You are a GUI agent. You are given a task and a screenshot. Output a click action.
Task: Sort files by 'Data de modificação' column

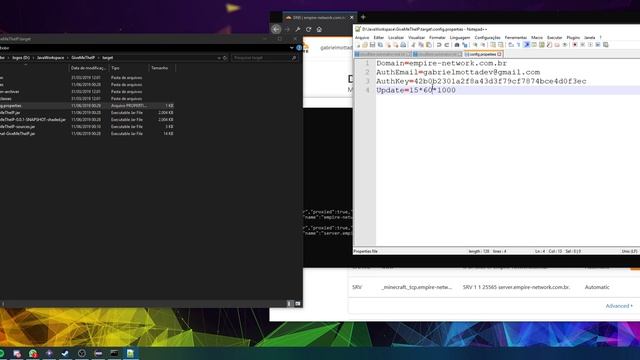coord(89,68)
